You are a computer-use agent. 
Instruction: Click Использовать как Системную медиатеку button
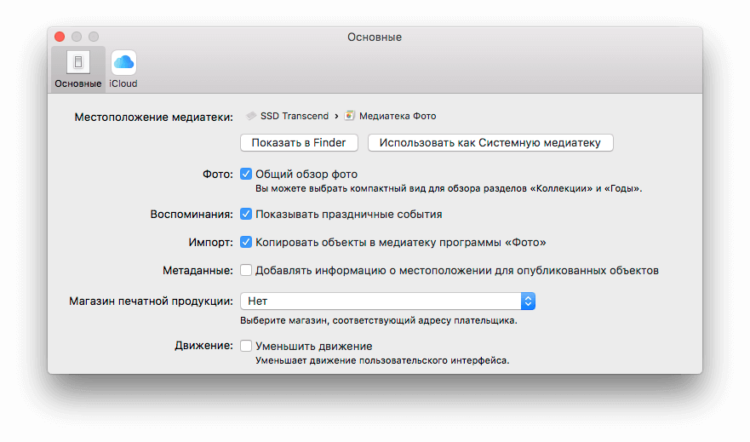[x=490, y=143]
